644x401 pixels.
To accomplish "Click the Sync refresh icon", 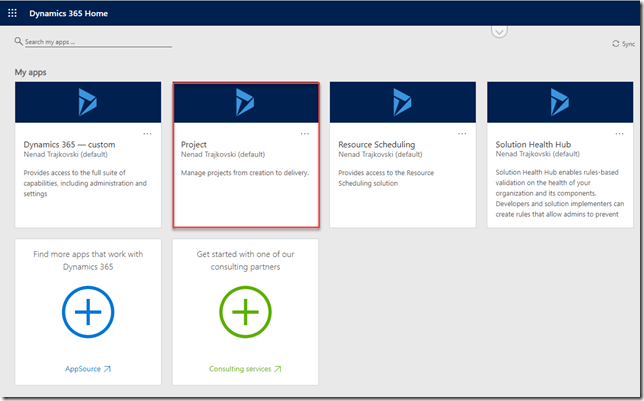I will [616, 44].
